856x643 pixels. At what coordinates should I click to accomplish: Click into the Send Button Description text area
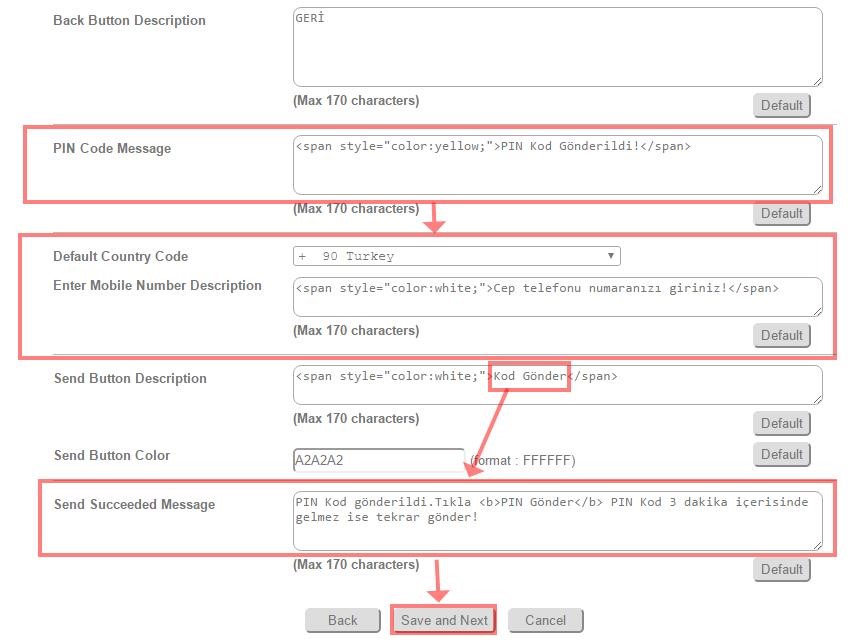557,385
